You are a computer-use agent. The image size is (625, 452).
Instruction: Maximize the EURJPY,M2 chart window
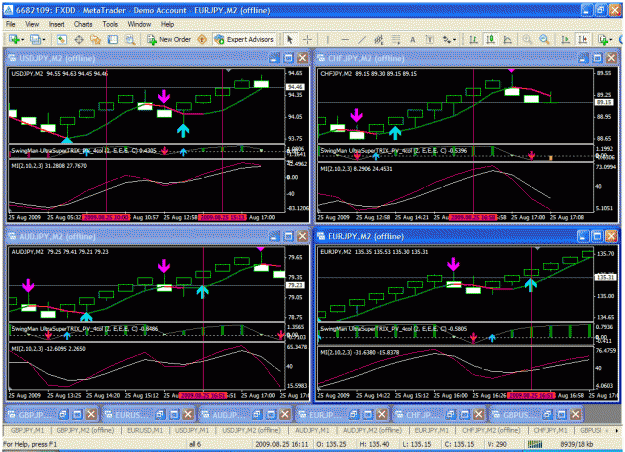pos(597,237)
